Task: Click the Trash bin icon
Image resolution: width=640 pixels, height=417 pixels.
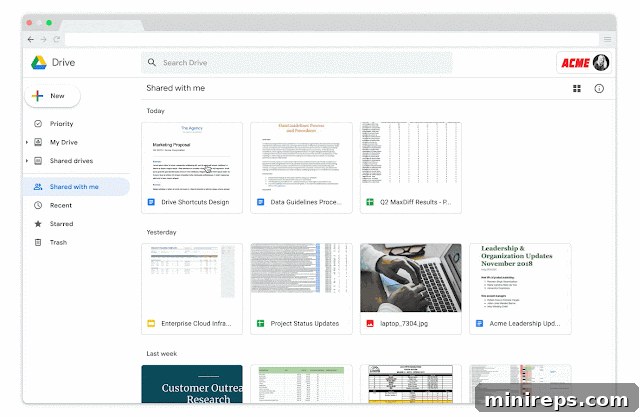Action: tap(38, 242)
